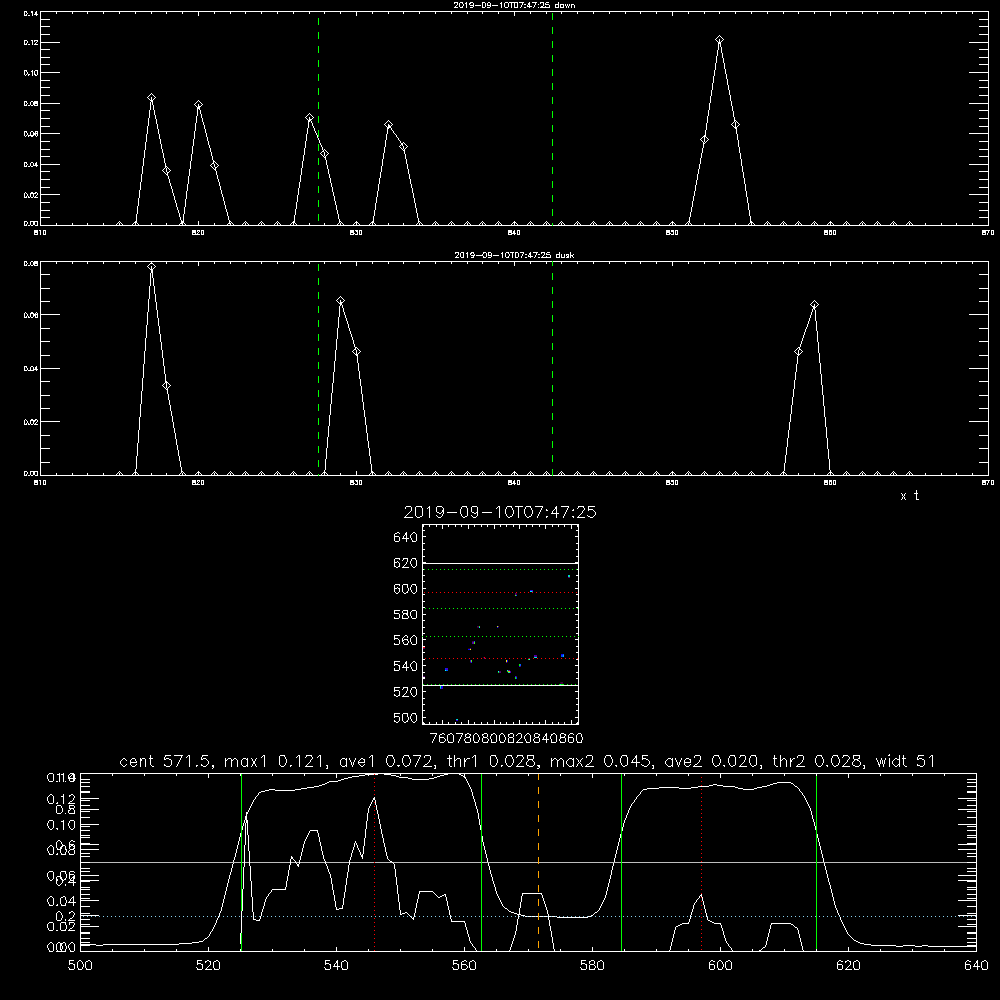Click the top plot title ending in "dawn"
This screenshot has height=1000, width=1000.
click(x=514, y=5)
